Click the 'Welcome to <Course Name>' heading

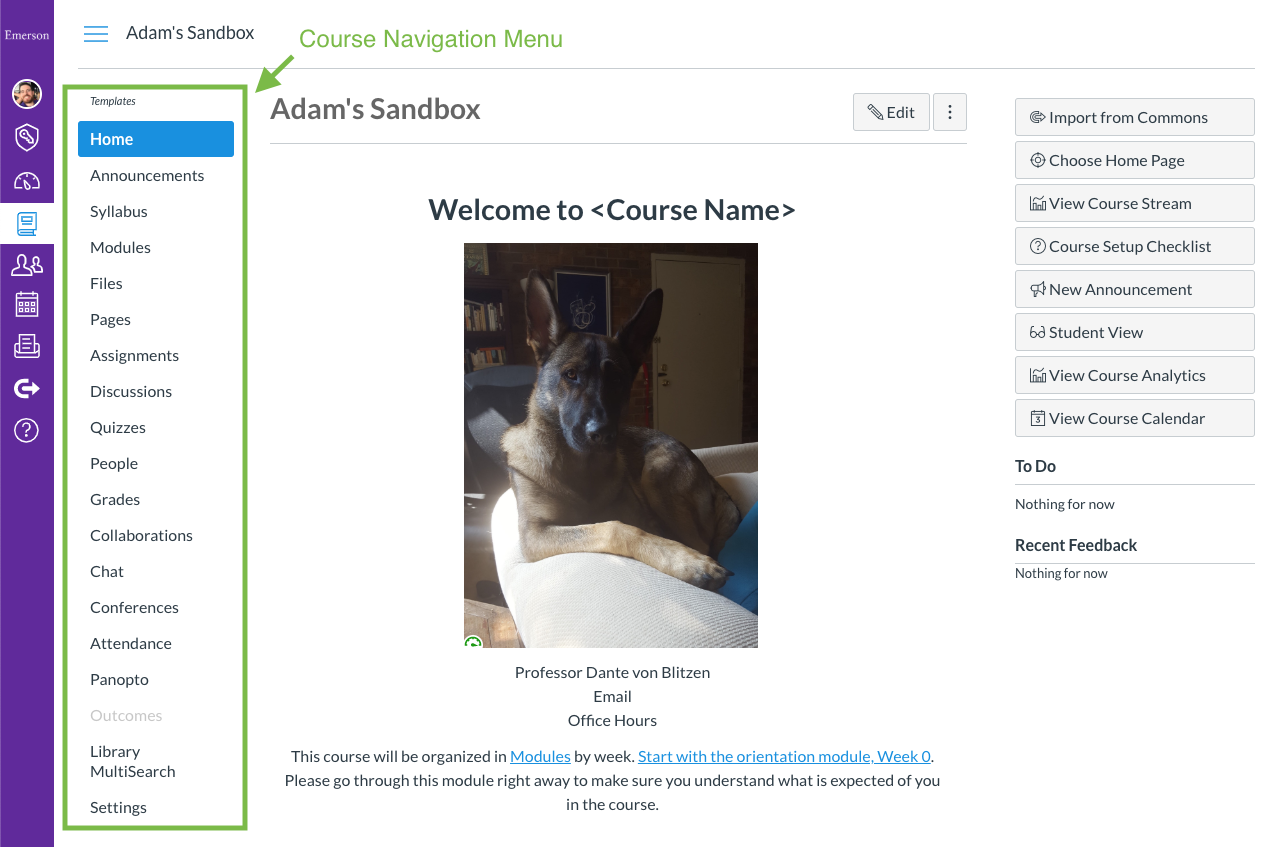612,210
